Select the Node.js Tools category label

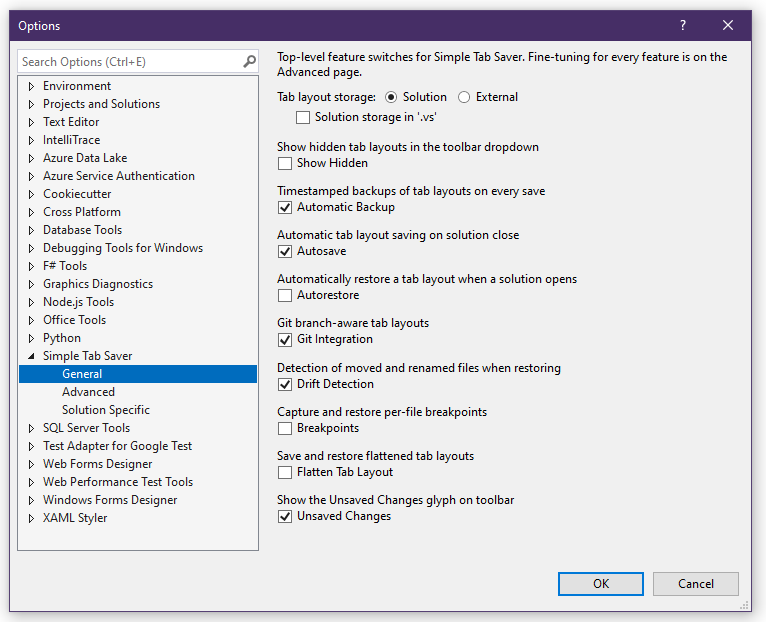(78, 302)
